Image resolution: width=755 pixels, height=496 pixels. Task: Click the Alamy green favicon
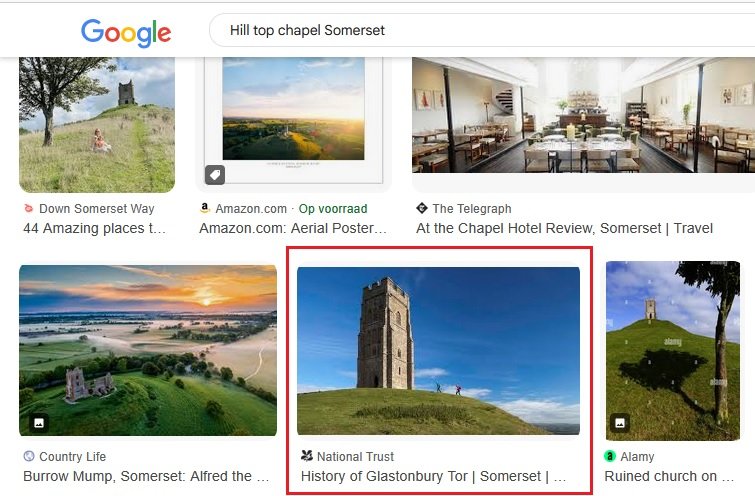[610, 456]
